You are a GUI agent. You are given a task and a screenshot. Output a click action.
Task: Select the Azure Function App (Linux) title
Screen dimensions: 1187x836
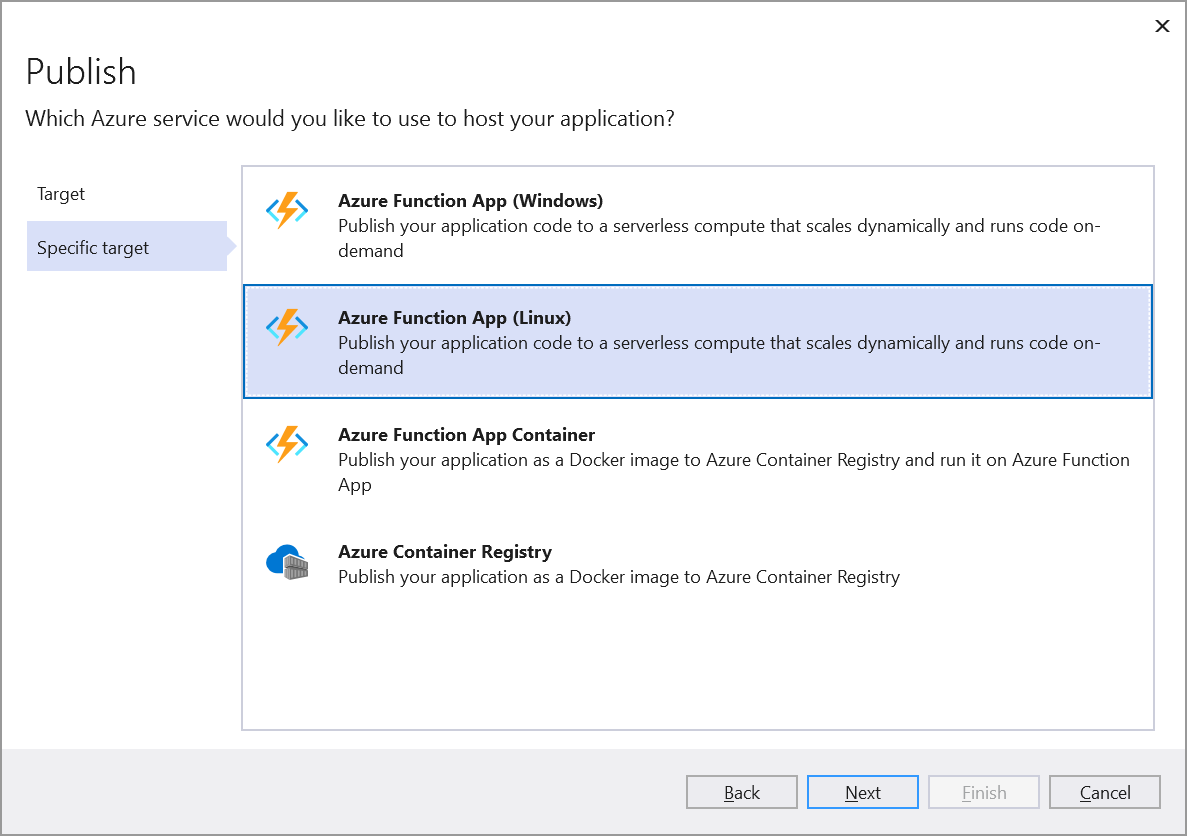point(454,318)
